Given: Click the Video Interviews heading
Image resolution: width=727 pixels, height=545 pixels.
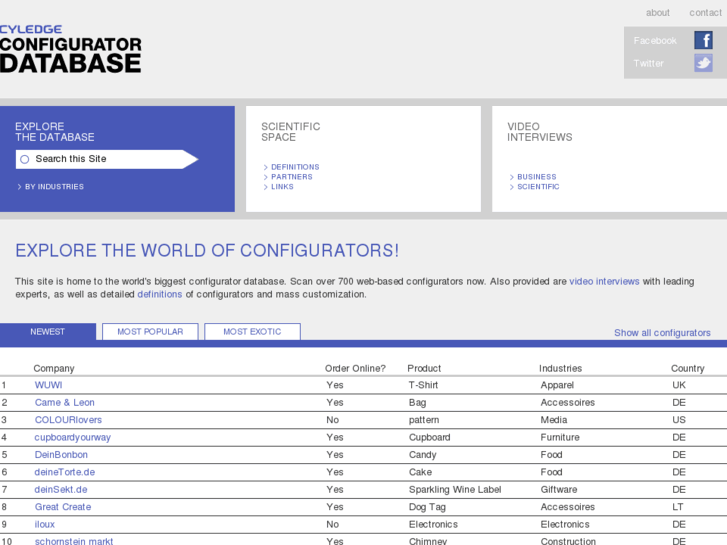Looking at the screenshot, I should pyautogui.click(x=539, y=132).
